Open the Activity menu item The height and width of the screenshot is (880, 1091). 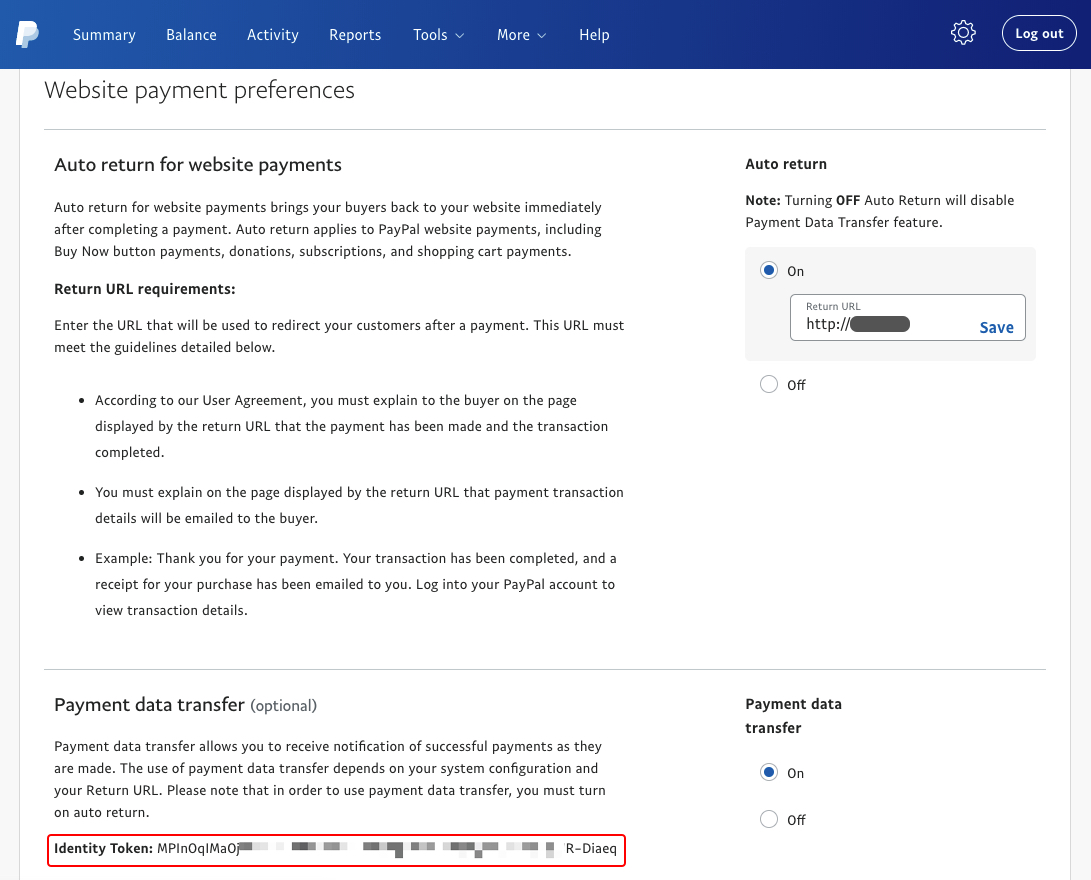point(273,35)
